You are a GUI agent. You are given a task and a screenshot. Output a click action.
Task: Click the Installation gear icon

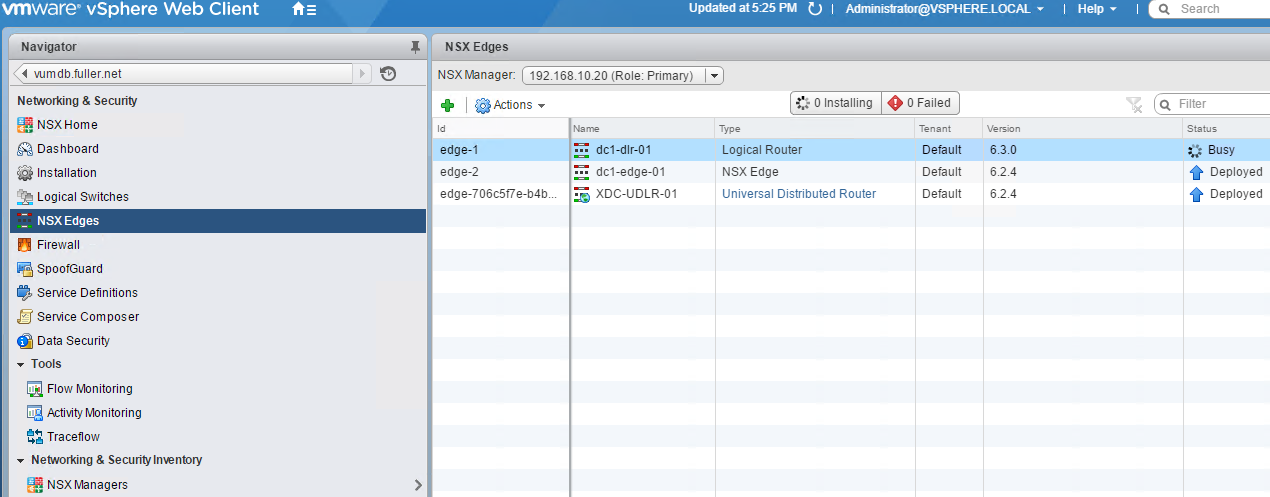pyautogui.click(x=25, y=173)
